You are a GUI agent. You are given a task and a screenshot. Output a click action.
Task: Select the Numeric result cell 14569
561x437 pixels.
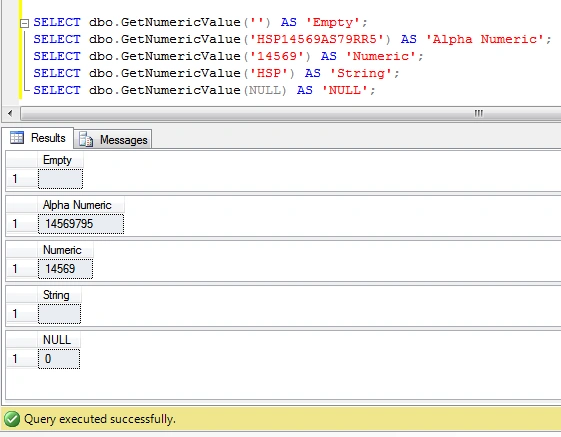click(65, 269)
